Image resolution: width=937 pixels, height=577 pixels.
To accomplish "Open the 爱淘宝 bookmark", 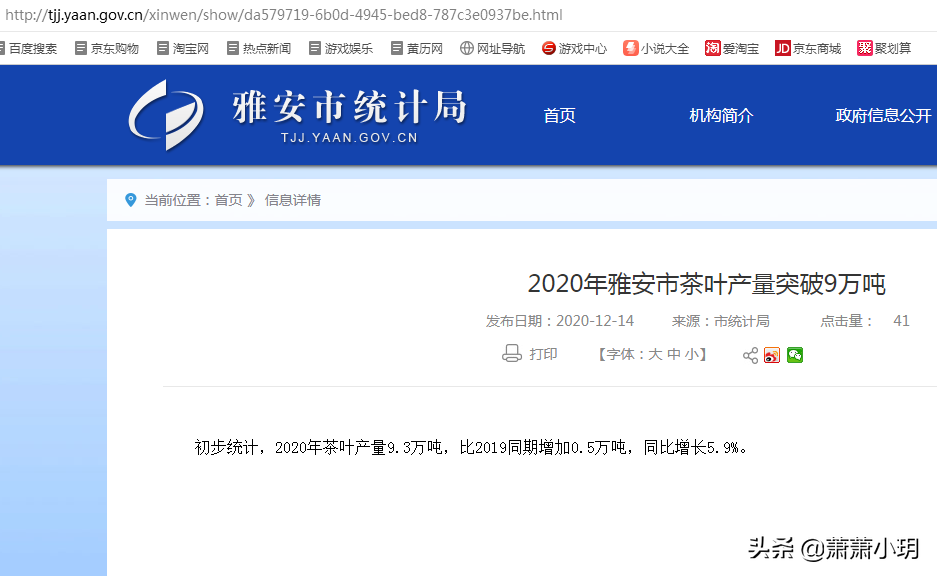I will pos(732,48).
